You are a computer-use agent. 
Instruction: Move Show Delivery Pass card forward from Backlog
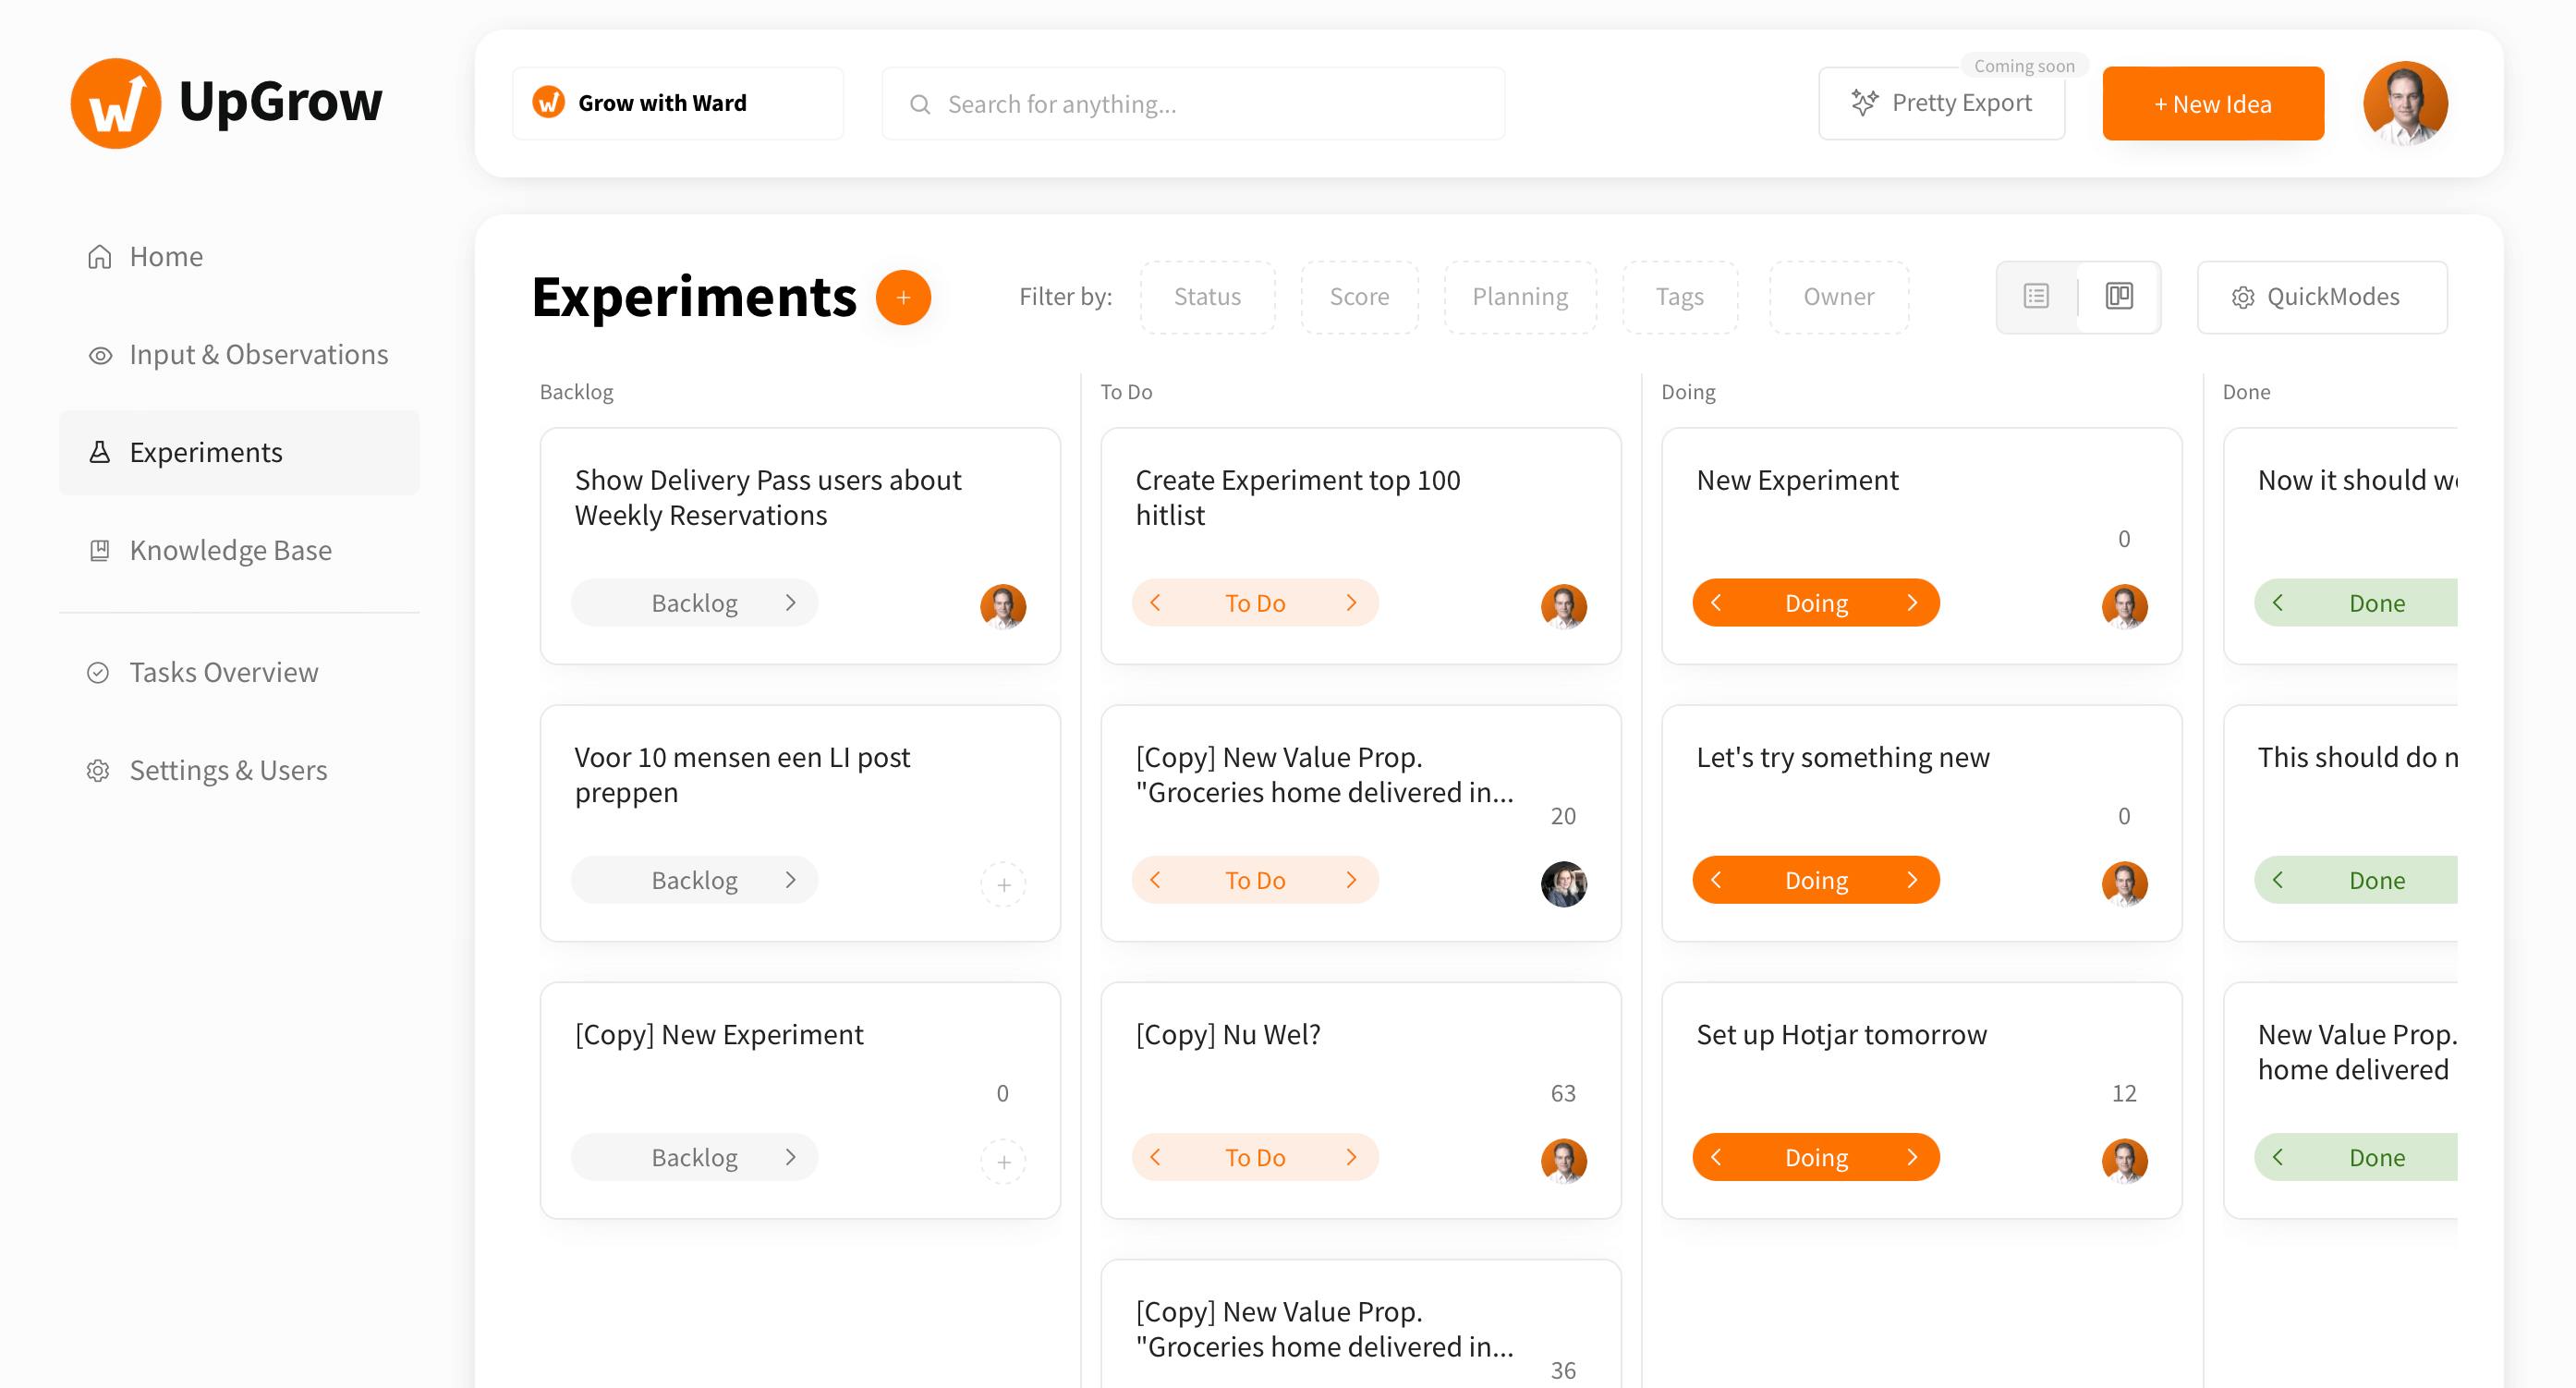pos(790,602)
